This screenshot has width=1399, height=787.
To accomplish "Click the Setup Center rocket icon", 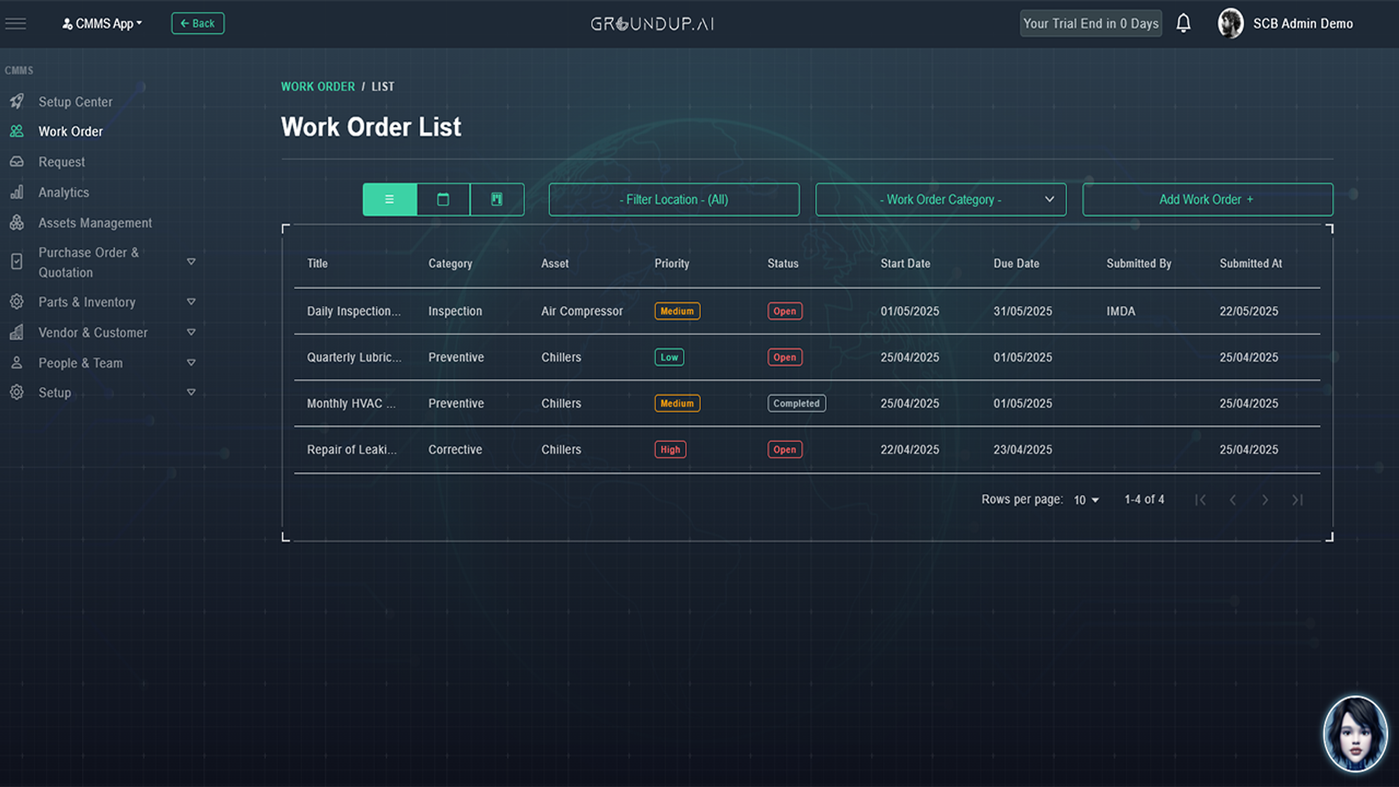I will [17, 102].
